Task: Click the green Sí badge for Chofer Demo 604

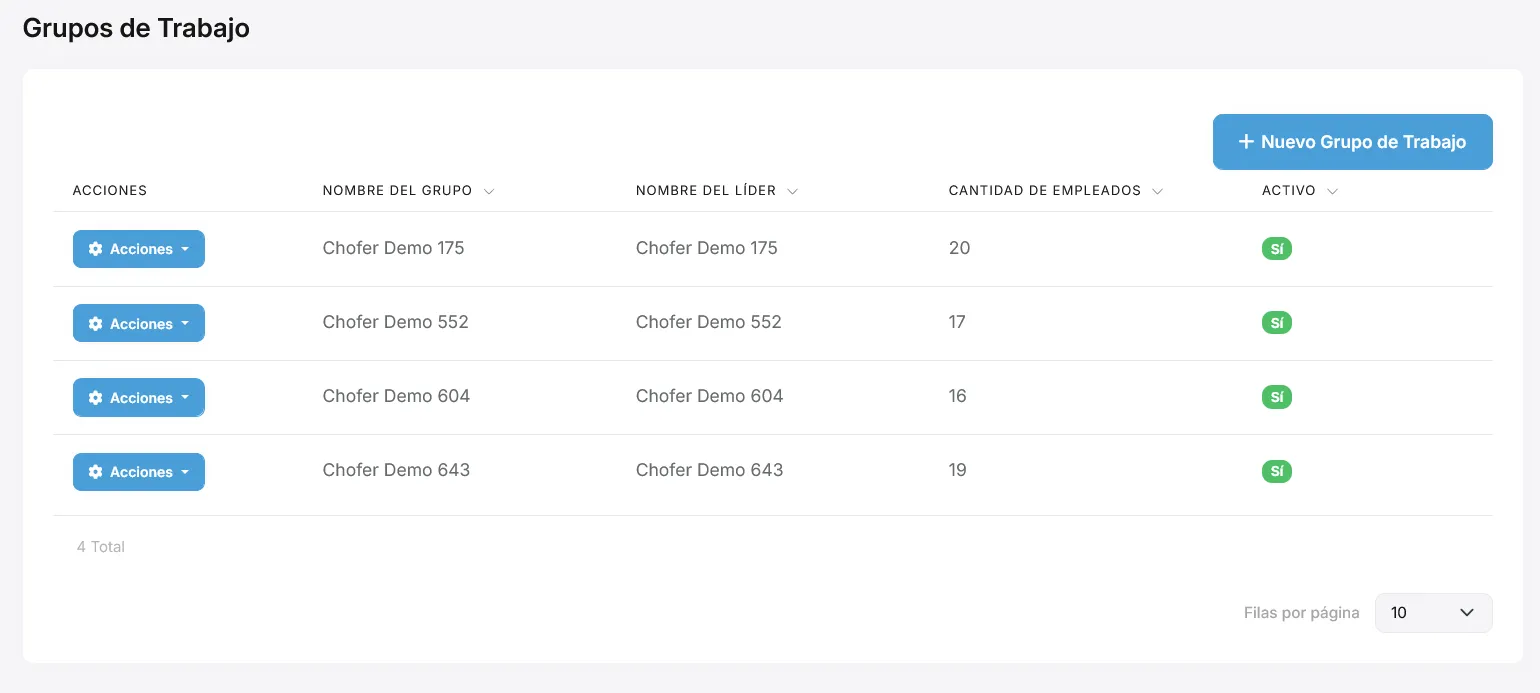Action: pyautogui.click(x=1277, y=397)
